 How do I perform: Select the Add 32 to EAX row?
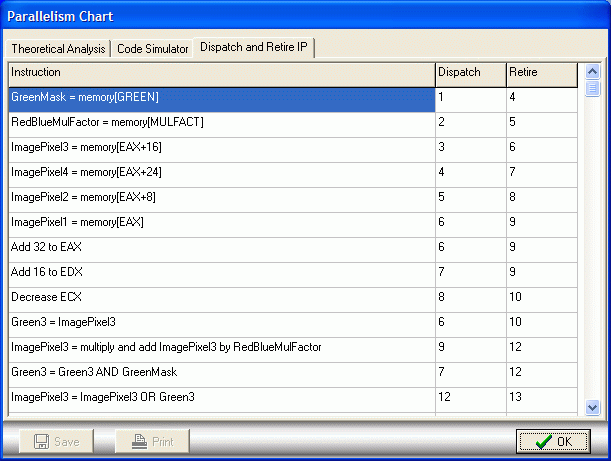(x=221, y=248)
